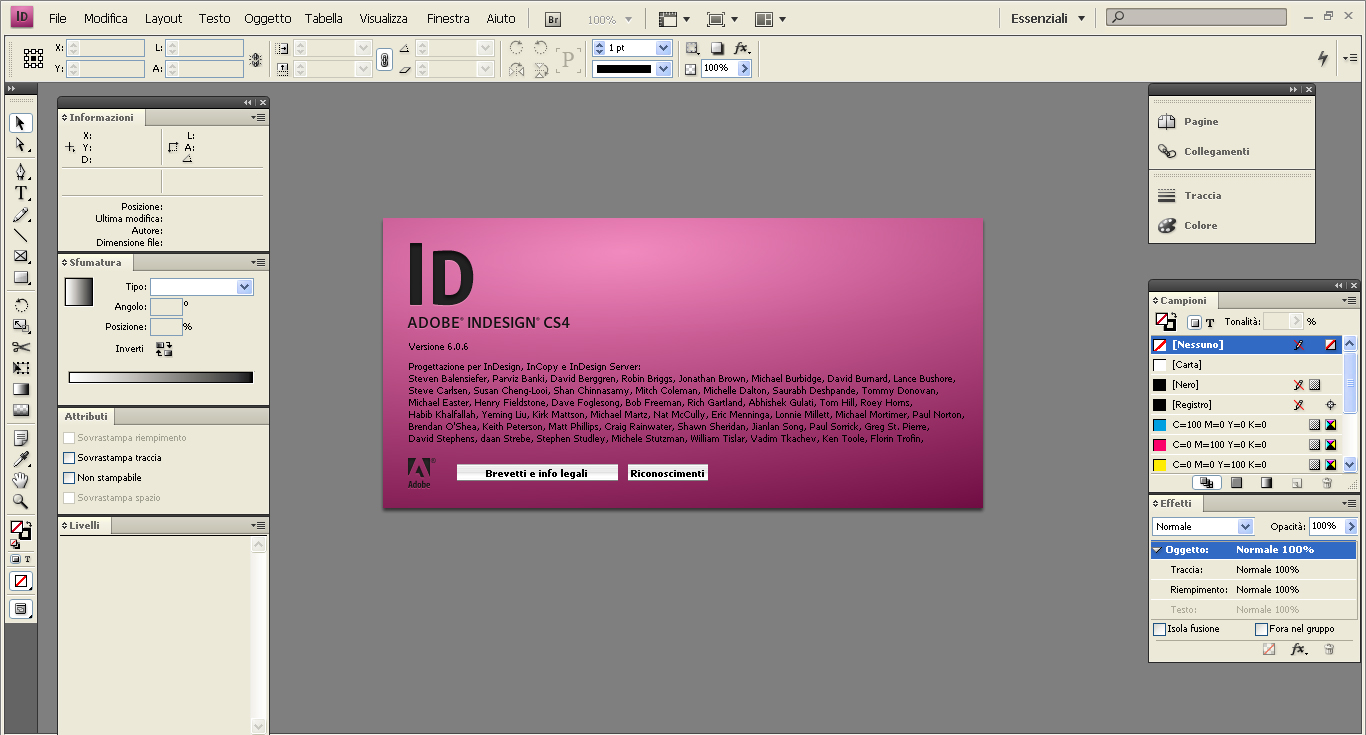Select the Note tool
The height and width of the screenshot is (735, 1366).
(21, 438)
